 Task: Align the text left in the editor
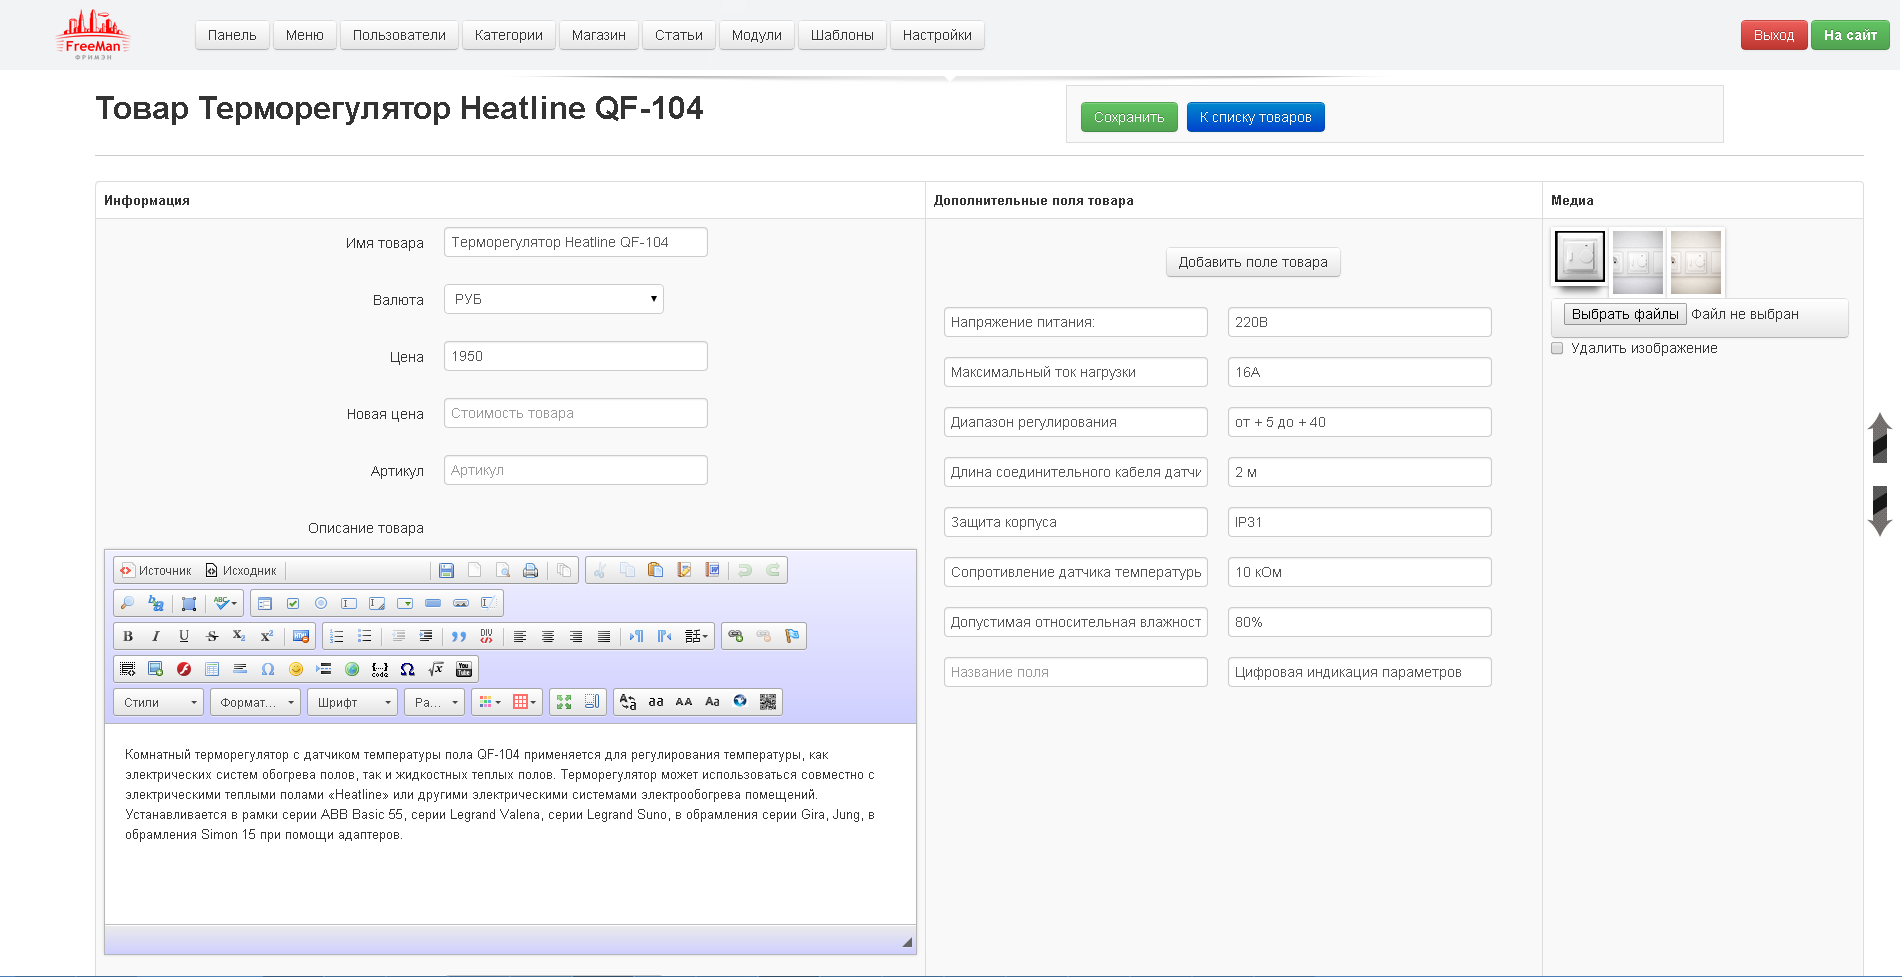click(x=520, y=636)
